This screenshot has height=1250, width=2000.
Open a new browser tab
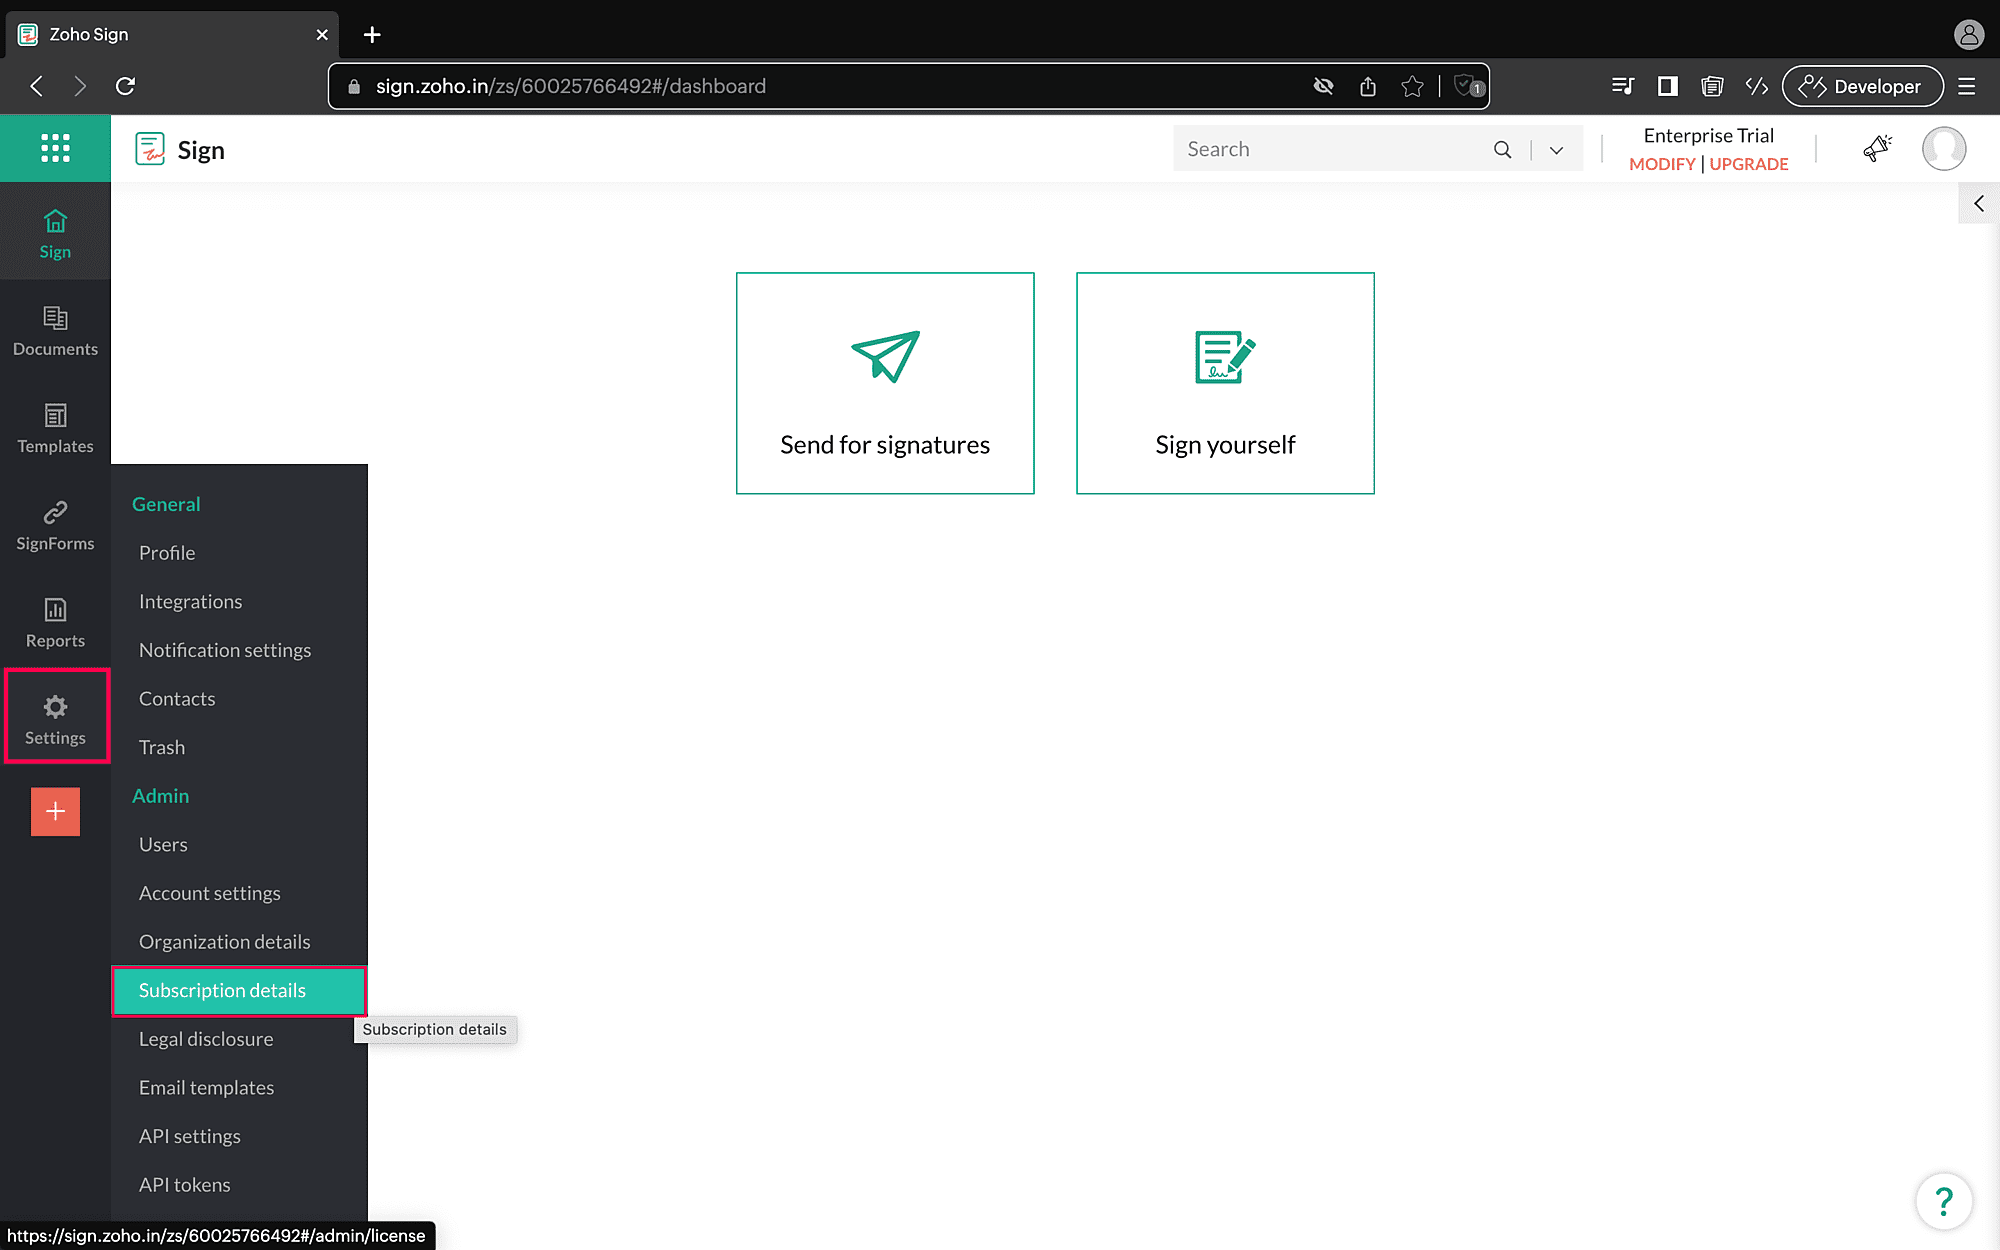[372, 35]
